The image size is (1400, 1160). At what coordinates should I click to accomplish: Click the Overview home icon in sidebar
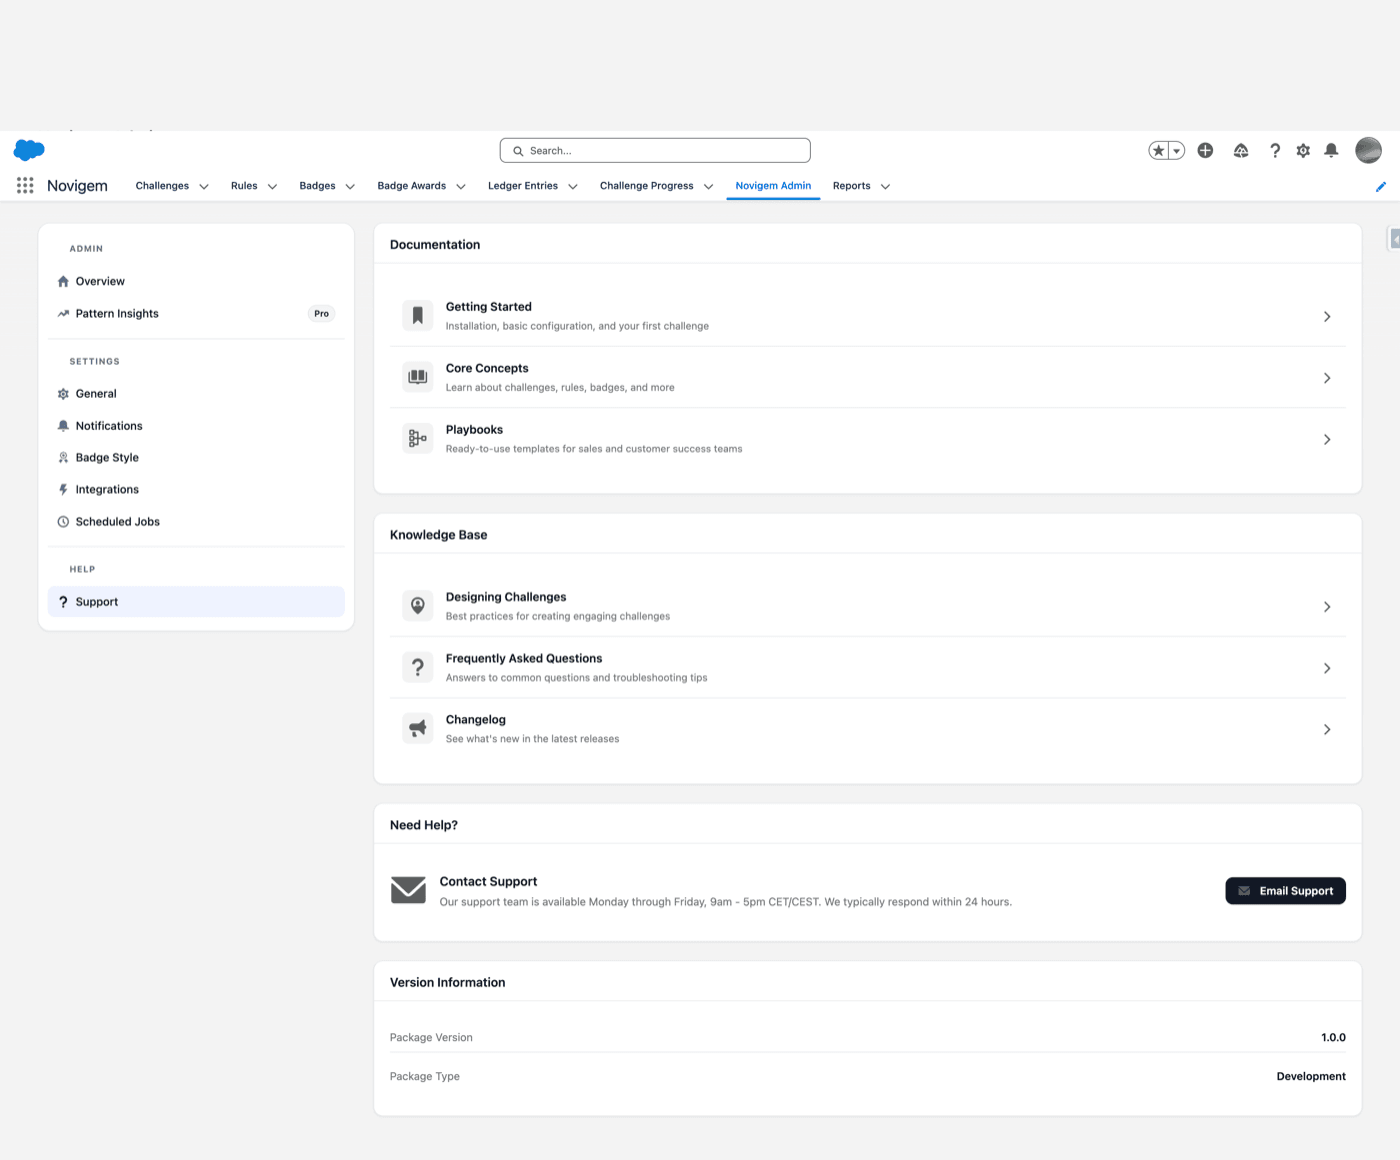pos(63,282)
